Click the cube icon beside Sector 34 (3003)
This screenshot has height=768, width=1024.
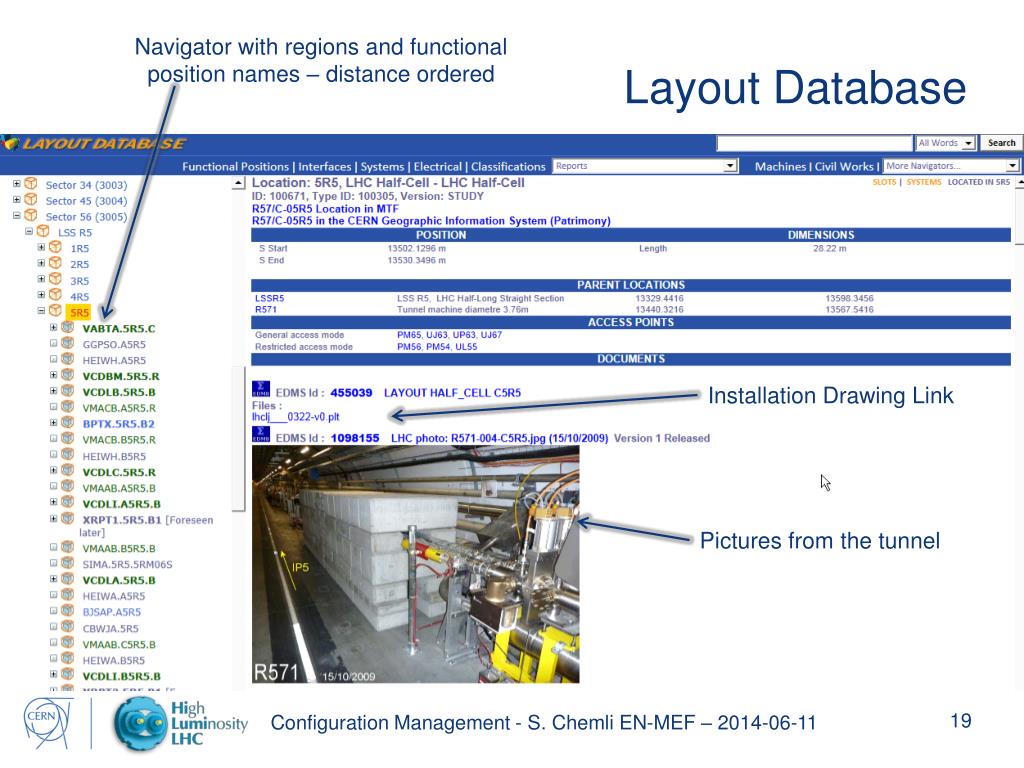(x=30, y=184)
